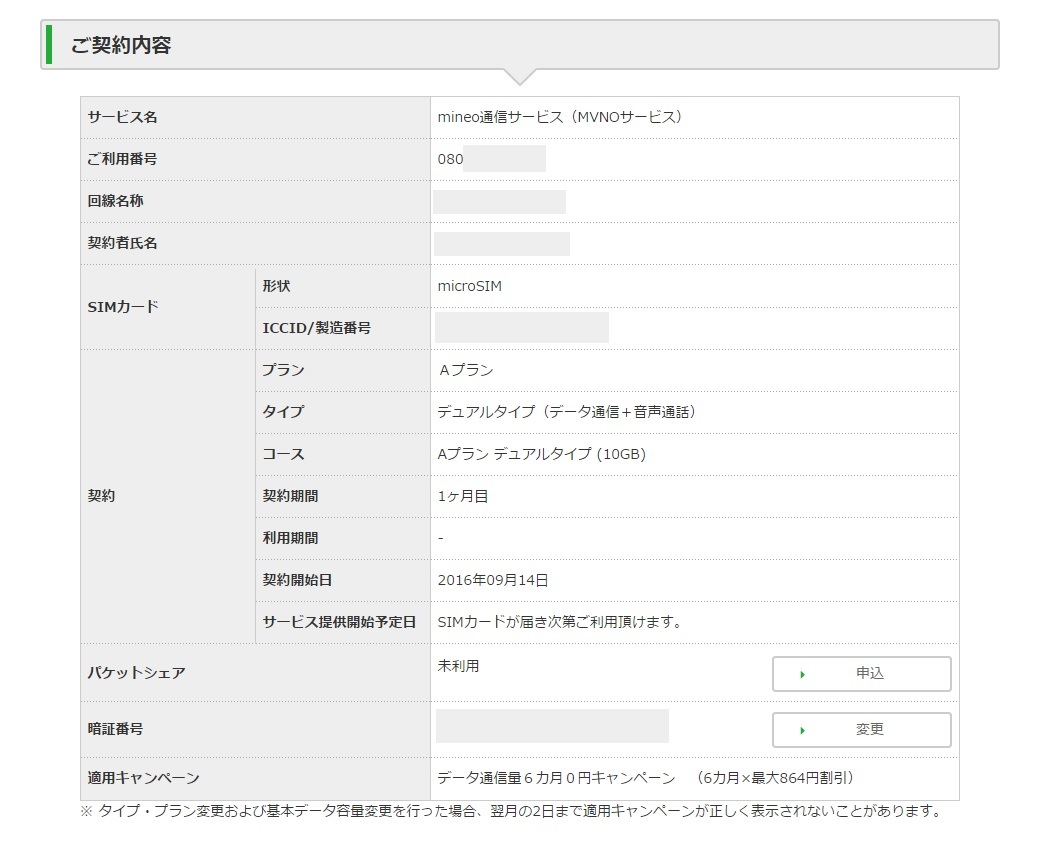Click the データ通信量6カ月0円キャンペーン text
Viewport: 1043px width, 849px height.
tap(556, 778)
